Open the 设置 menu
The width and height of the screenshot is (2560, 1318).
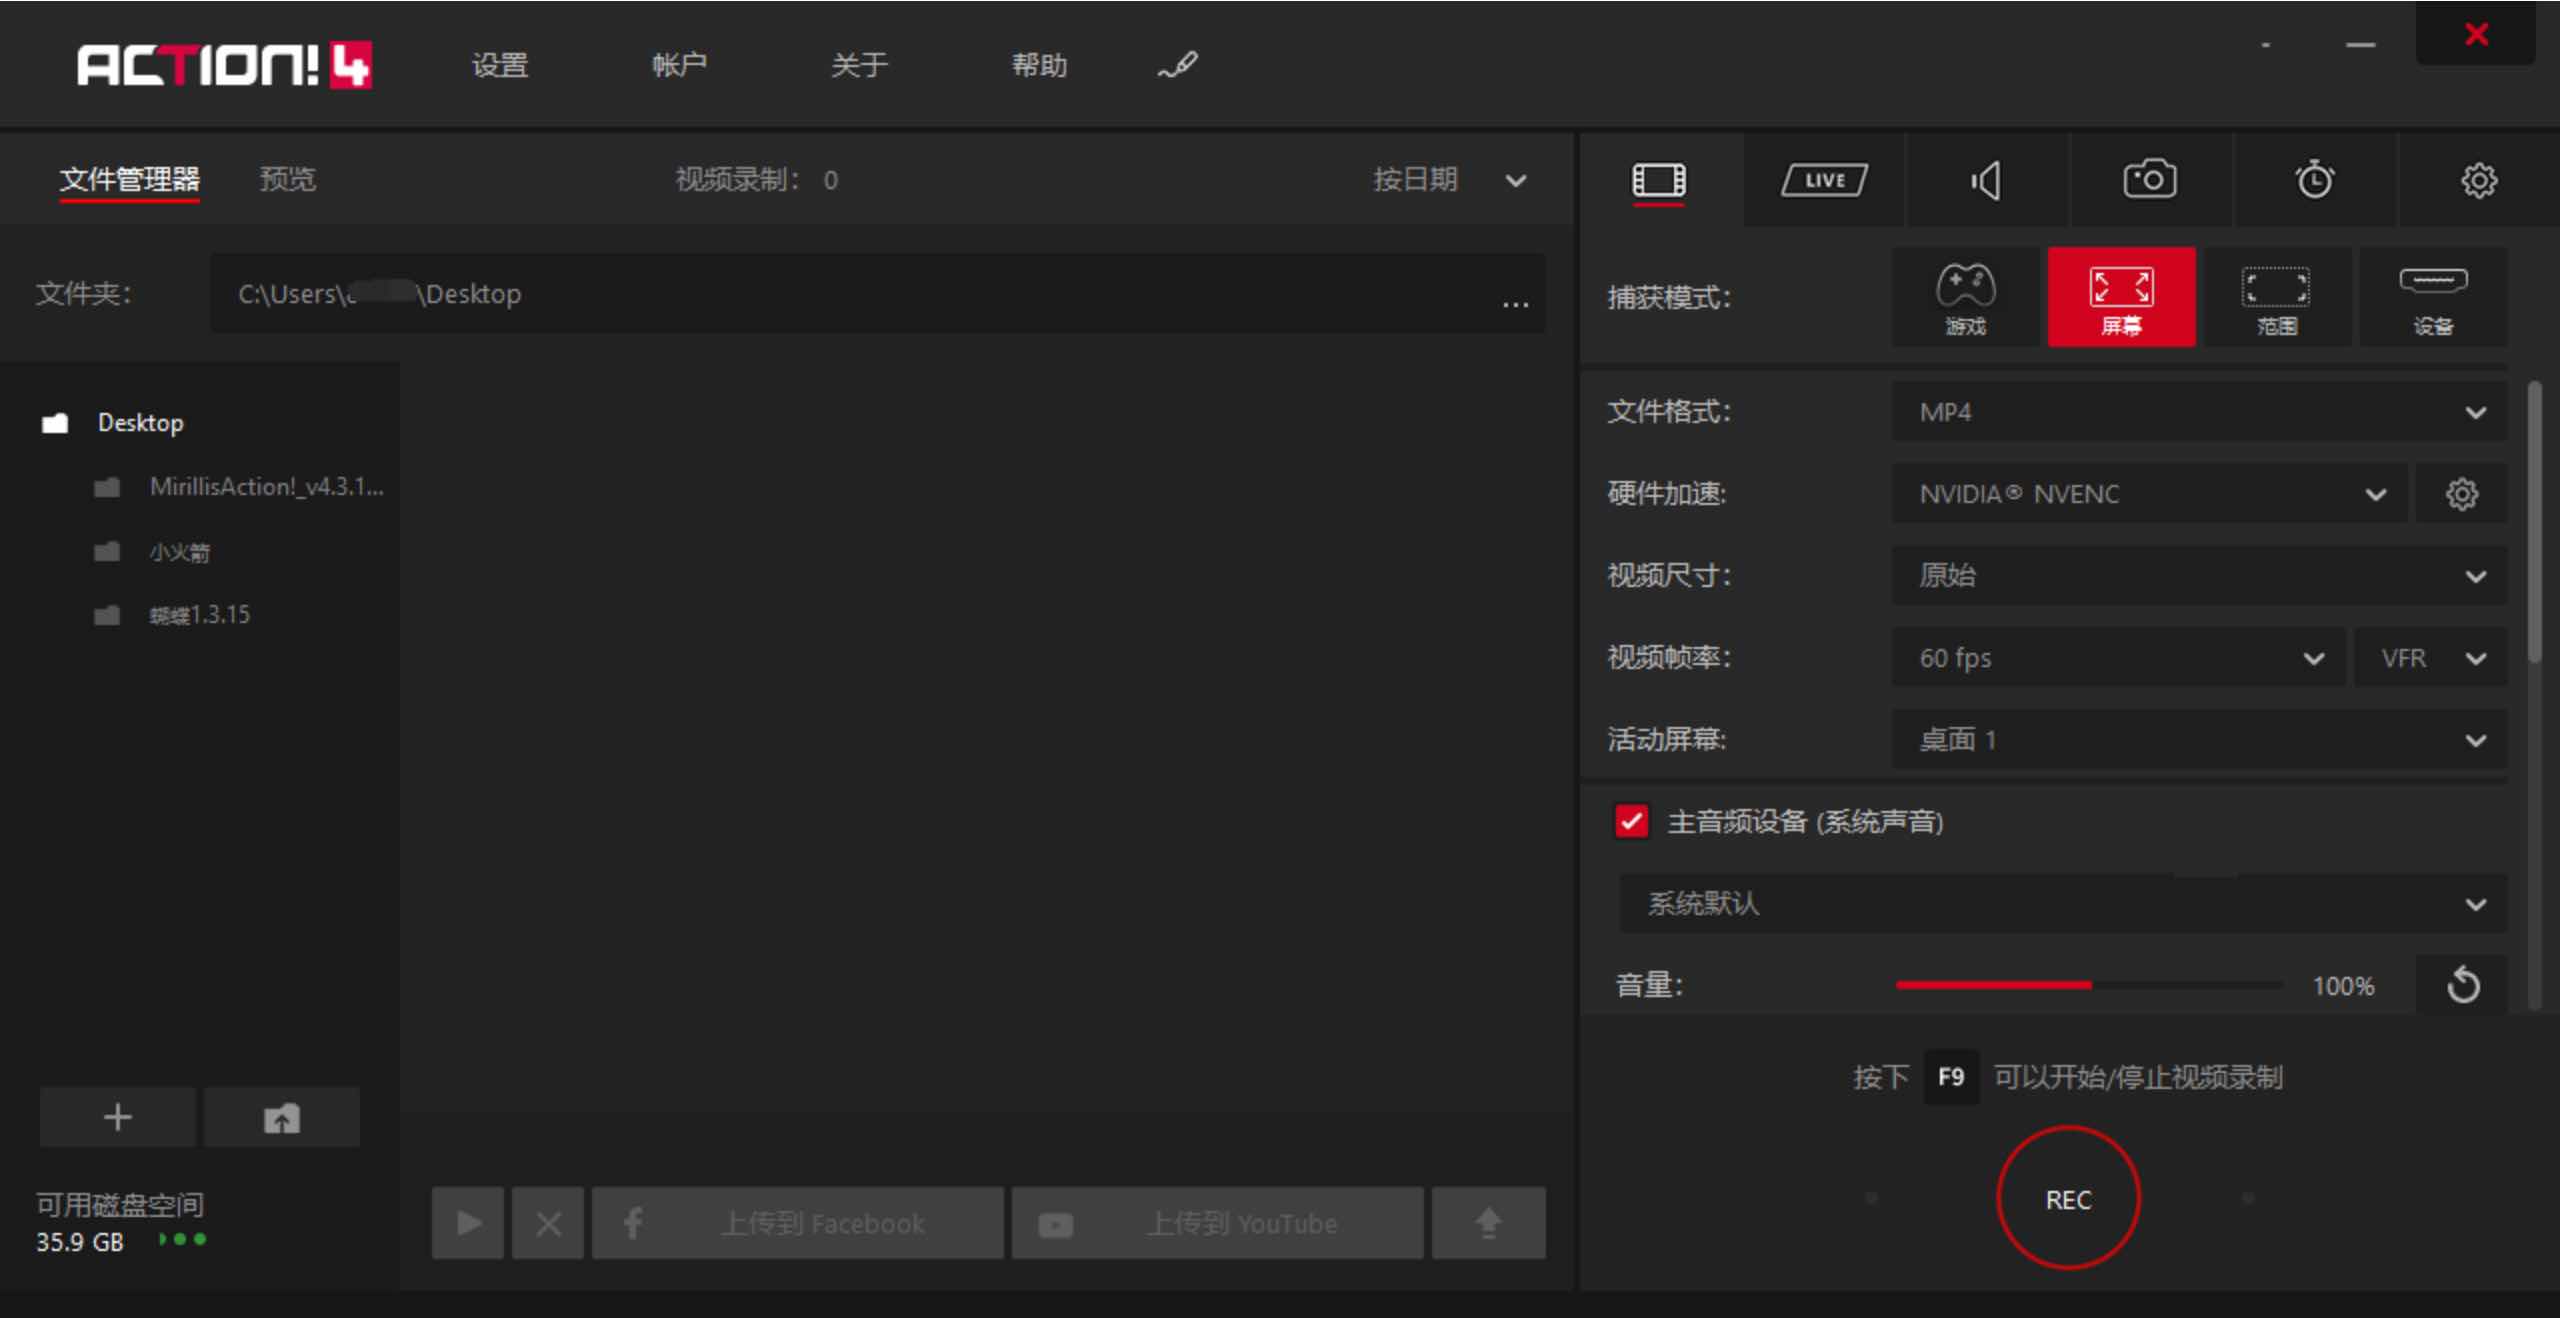pyautogui.click(x=500, y=66)
